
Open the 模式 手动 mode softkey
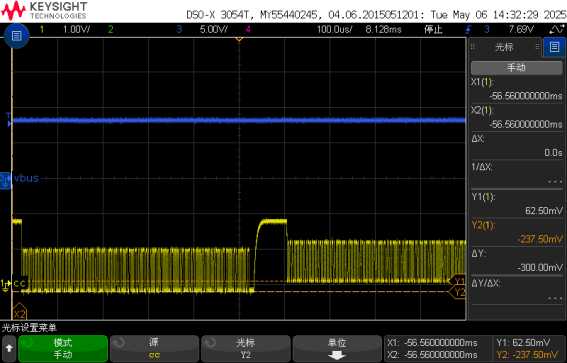(63, 349)
